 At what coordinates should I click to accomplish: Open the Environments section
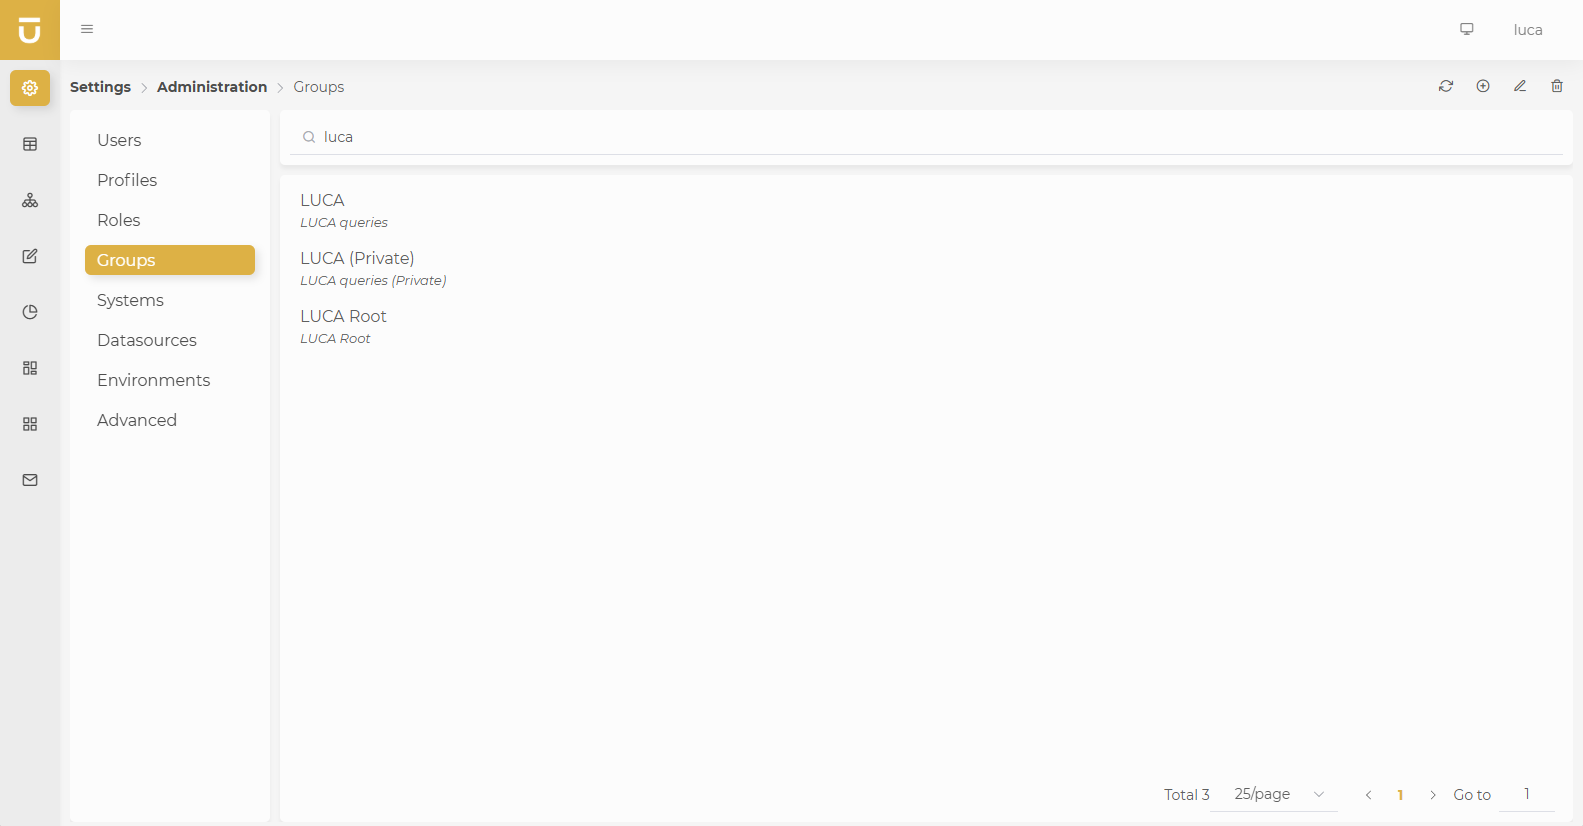tap(154, 380)
